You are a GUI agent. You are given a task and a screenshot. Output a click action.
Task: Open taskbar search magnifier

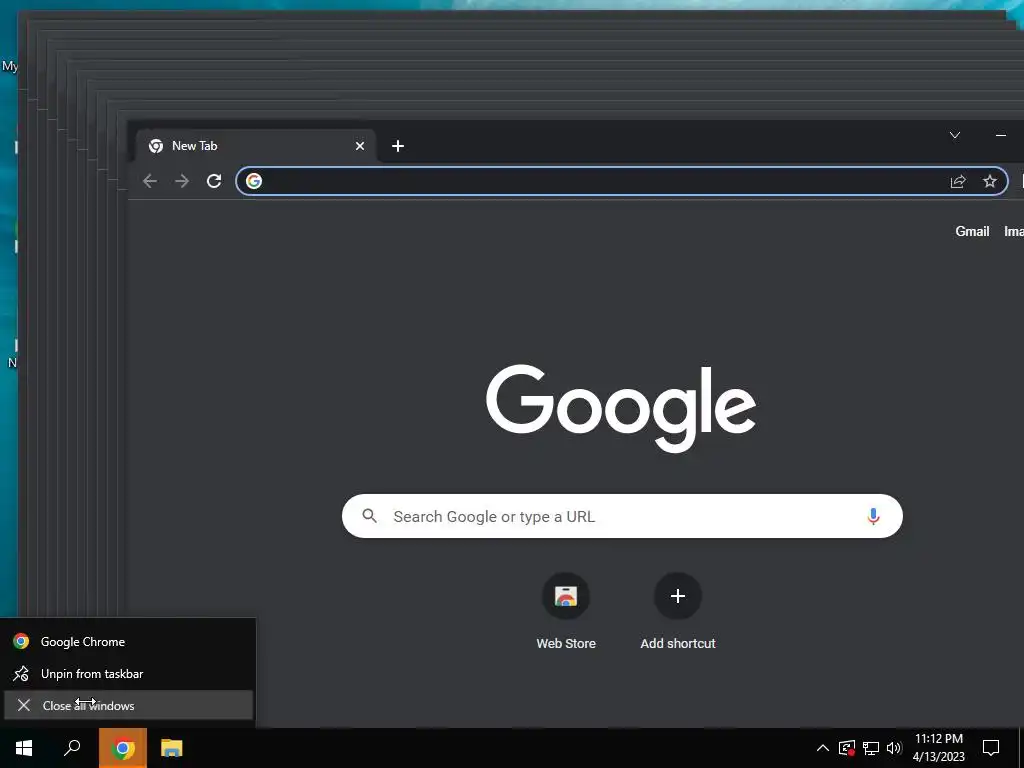click(72, 748)
